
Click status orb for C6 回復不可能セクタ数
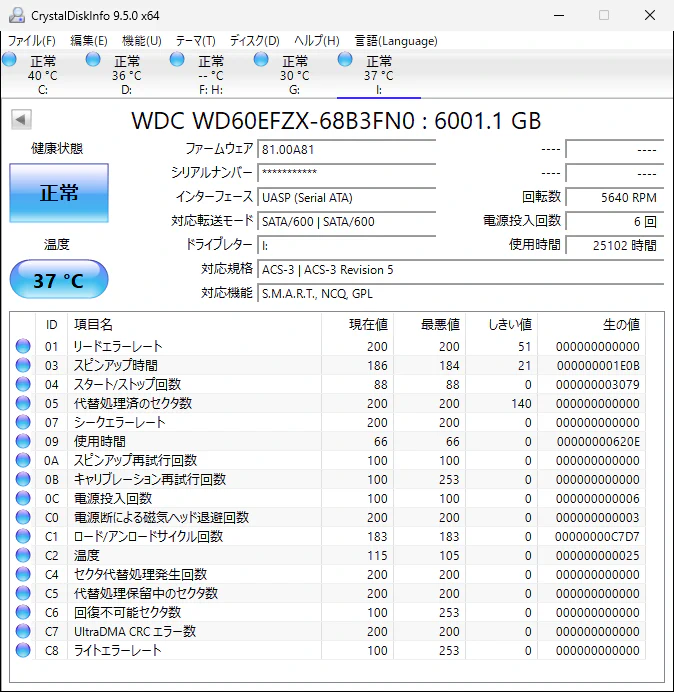(x=23, y=612)
